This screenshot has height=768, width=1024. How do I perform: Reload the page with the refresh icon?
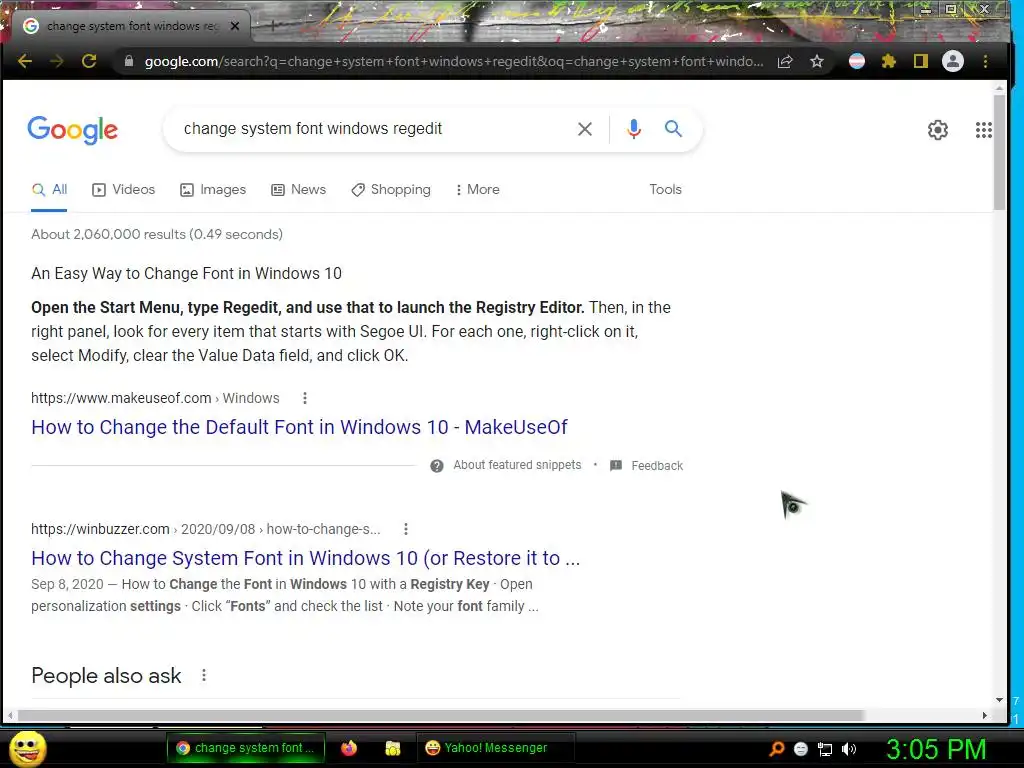[x=89, y=61]
